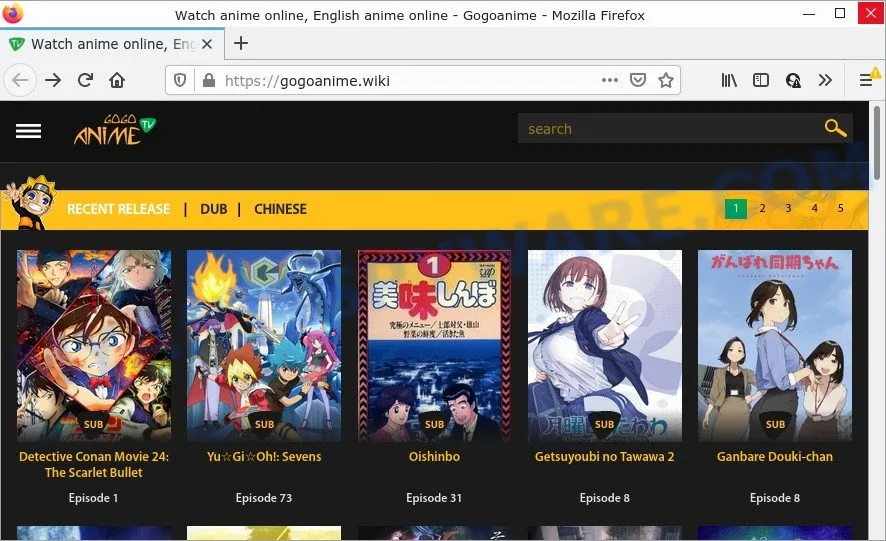Open a new tab with plus button
Image resolution: width=886 pixels, height=541 pixels.
click(x=241, y=43)
